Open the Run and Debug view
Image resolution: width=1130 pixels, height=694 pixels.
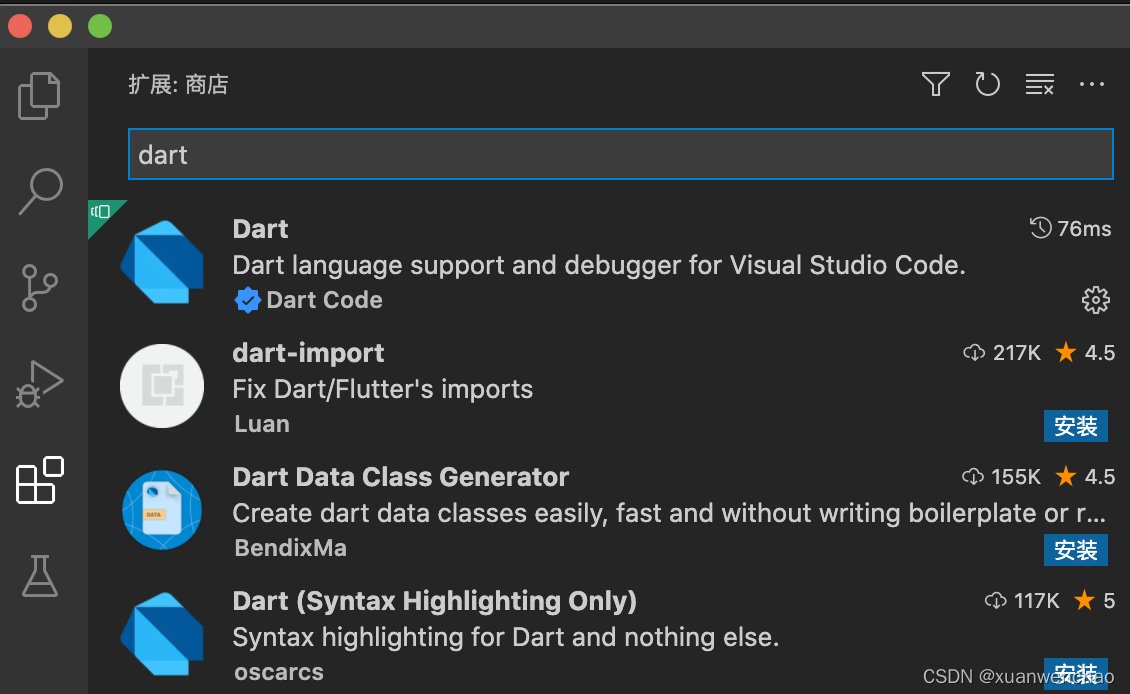coord(40,384)
